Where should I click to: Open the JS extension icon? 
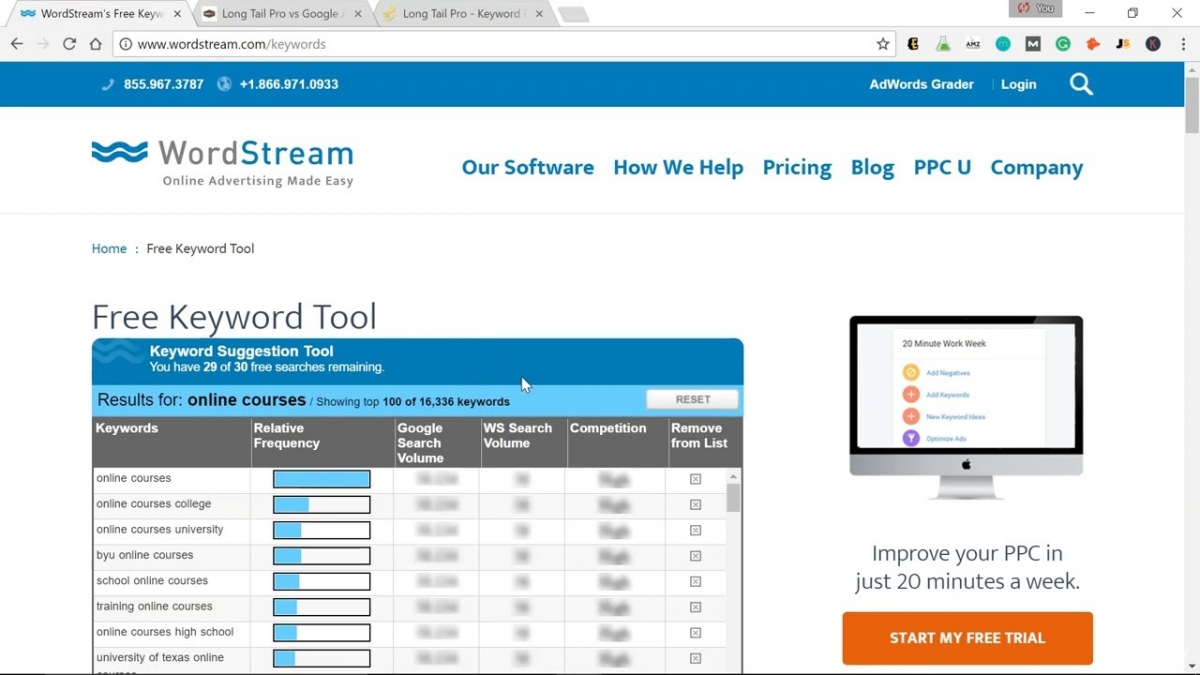(x=1122, y=44)
